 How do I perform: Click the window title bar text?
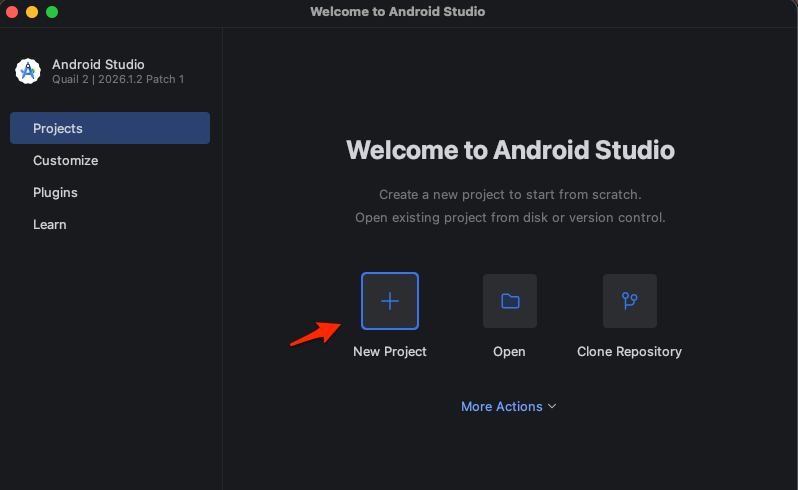(397, 12)
